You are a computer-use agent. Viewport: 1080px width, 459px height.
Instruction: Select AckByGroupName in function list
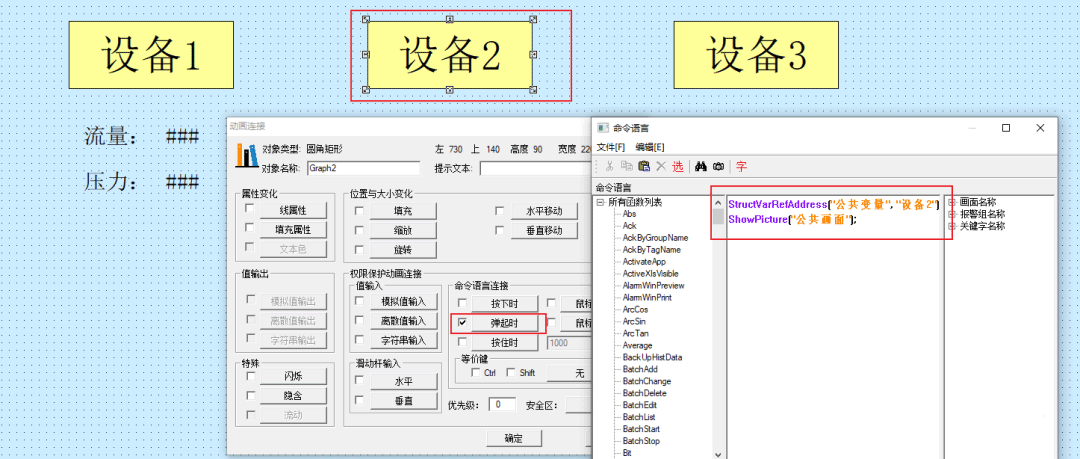655,238
